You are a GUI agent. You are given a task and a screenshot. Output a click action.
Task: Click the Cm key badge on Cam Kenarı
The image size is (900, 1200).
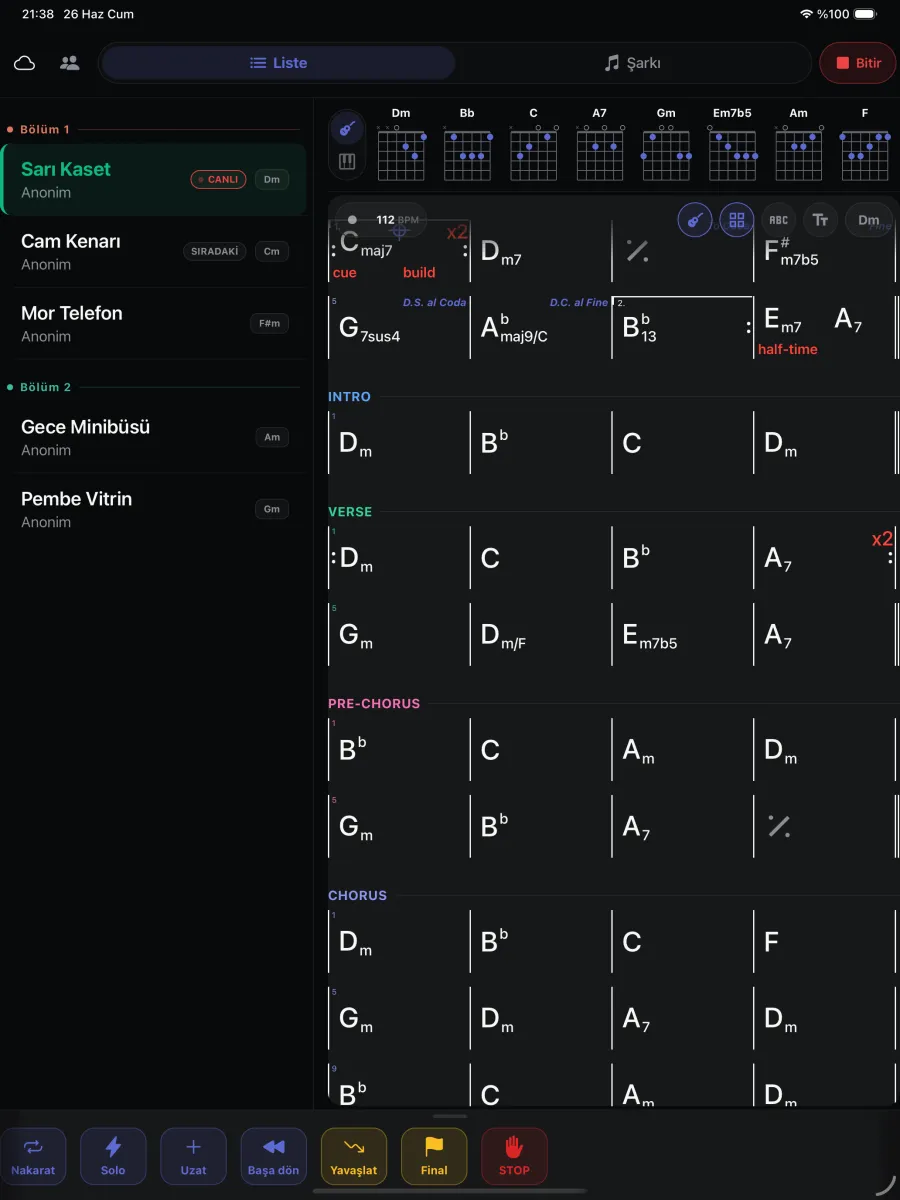pos(272,252)
